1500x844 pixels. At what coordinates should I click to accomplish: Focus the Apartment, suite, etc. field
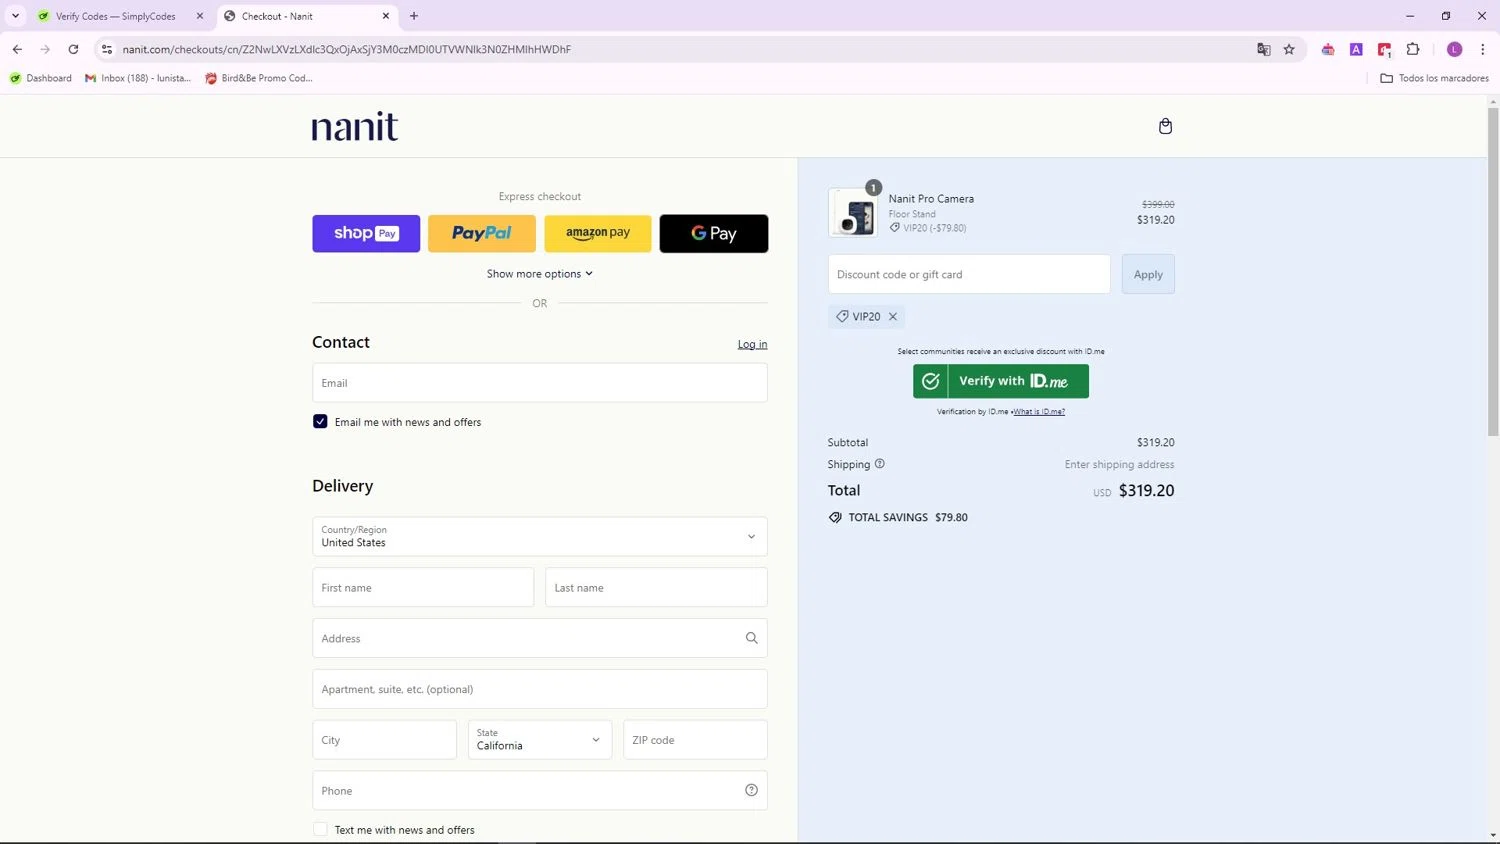pos(540,689)
